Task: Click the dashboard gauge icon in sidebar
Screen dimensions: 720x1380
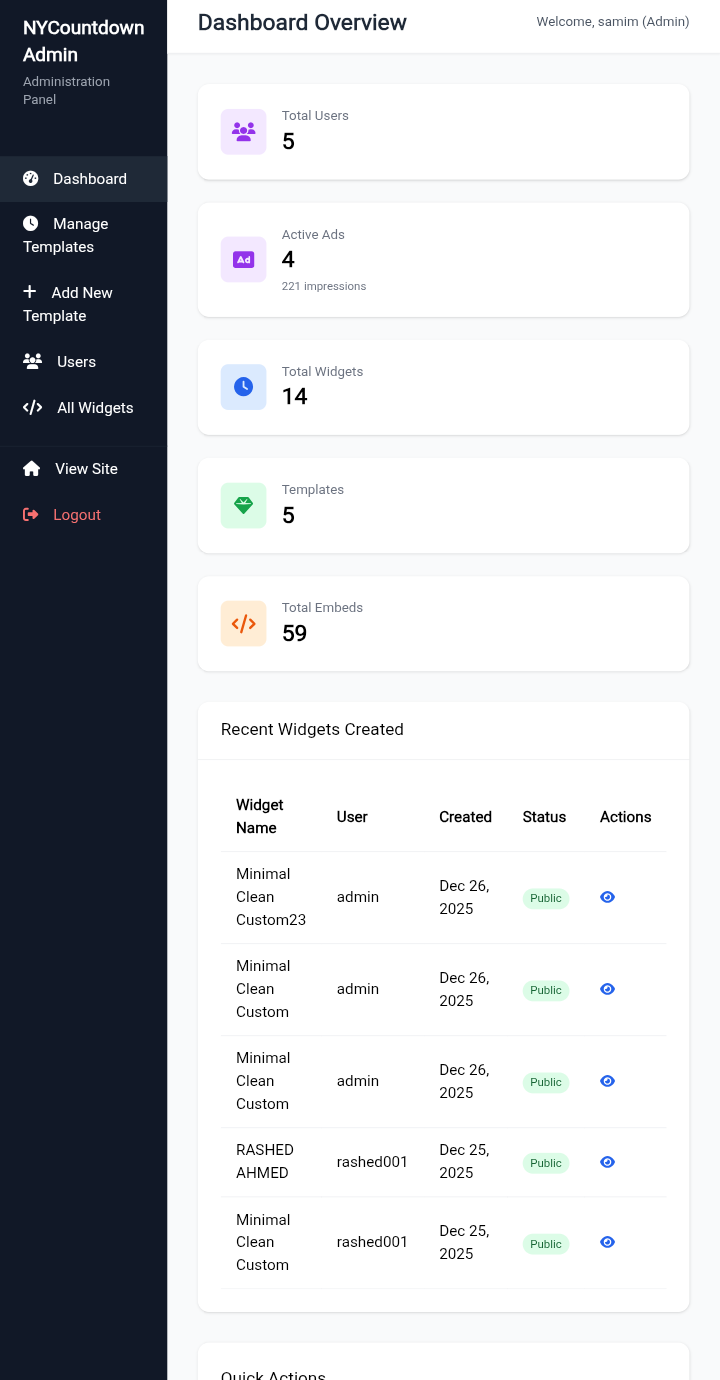Action: [31, 179]
